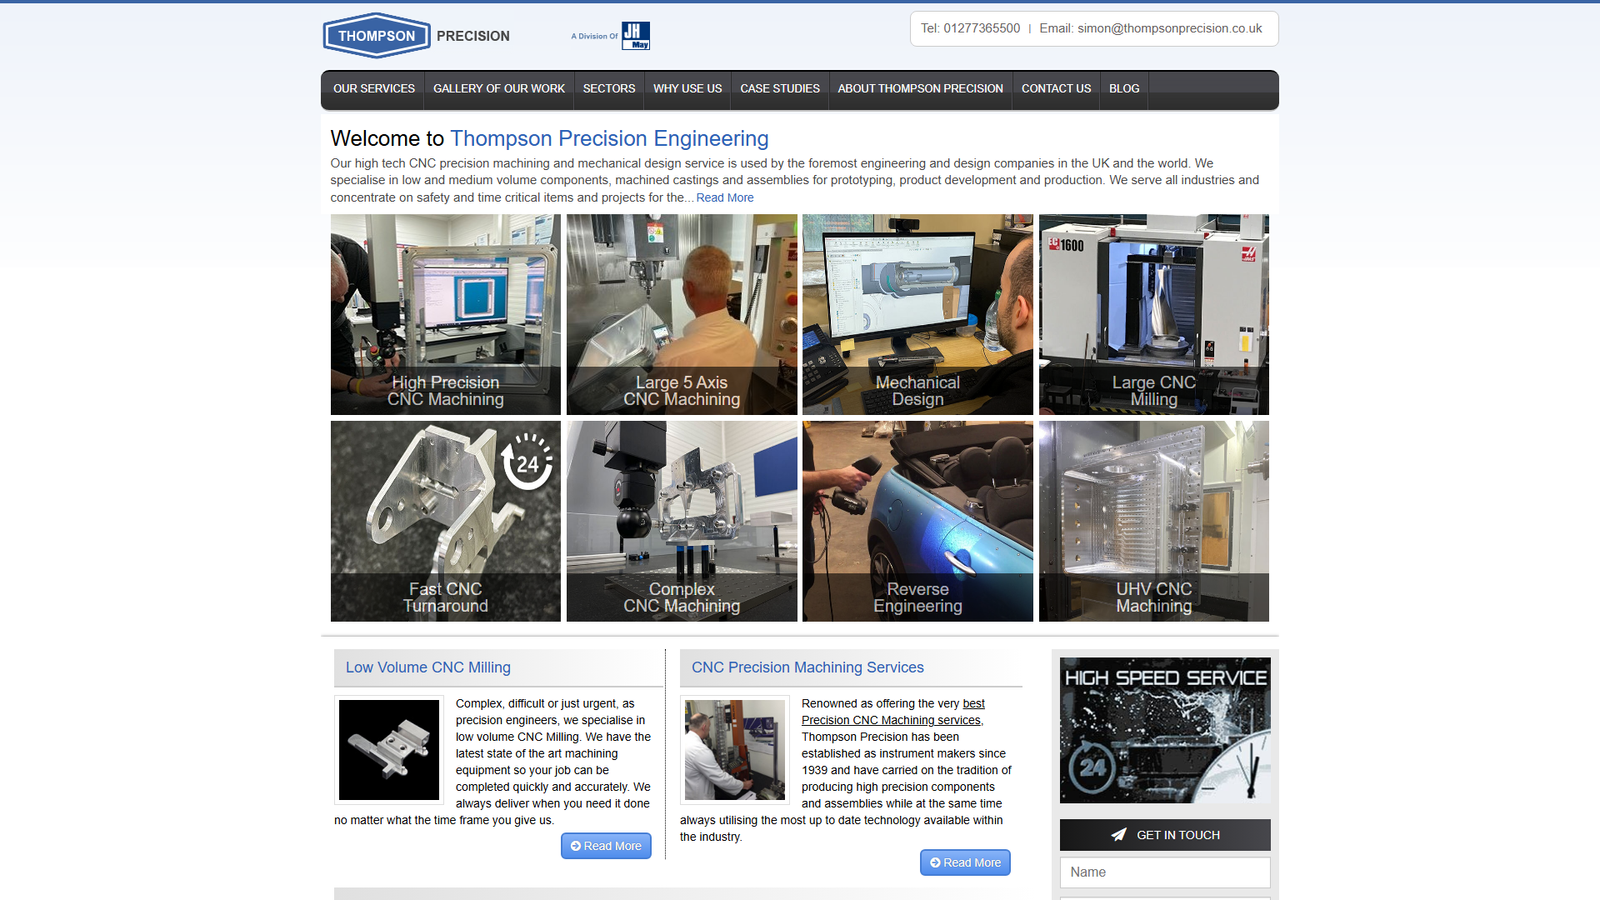Click the arrow icon on Low Volume CNC Milling's Read More
This screenshot has height=900, width=1600.
pyautogui.click(x=574, y=845)
